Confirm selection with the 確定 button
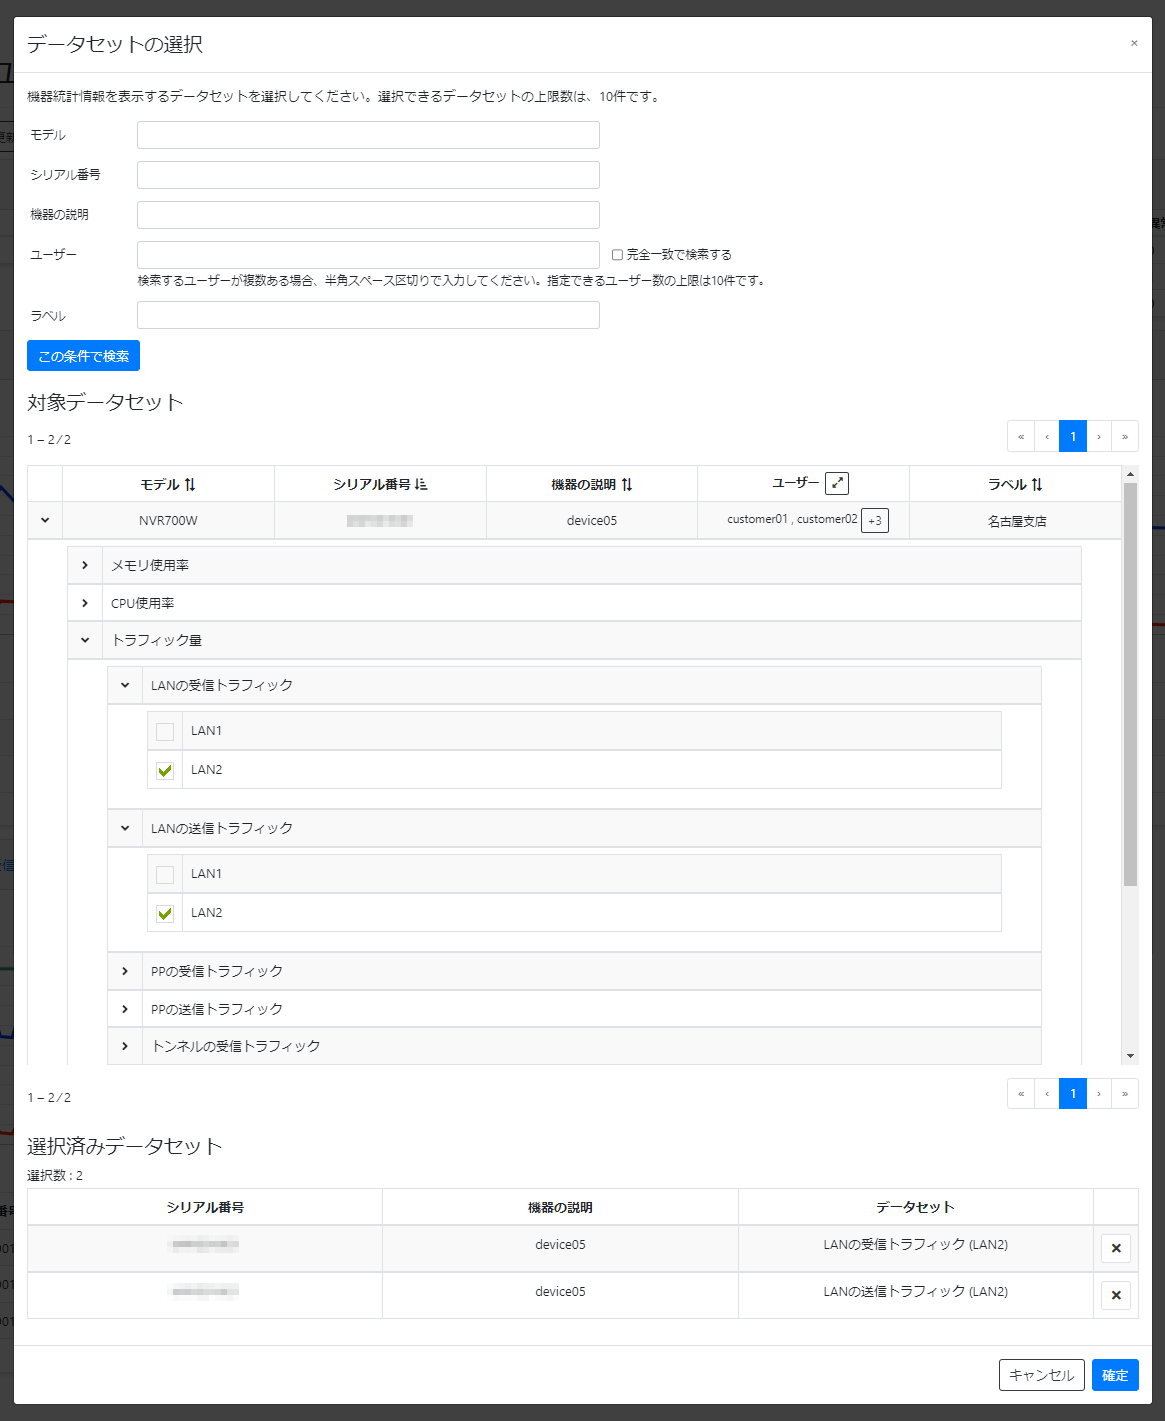The height and width of the screenshot is (1421, 1165). coord(1115,1375)
